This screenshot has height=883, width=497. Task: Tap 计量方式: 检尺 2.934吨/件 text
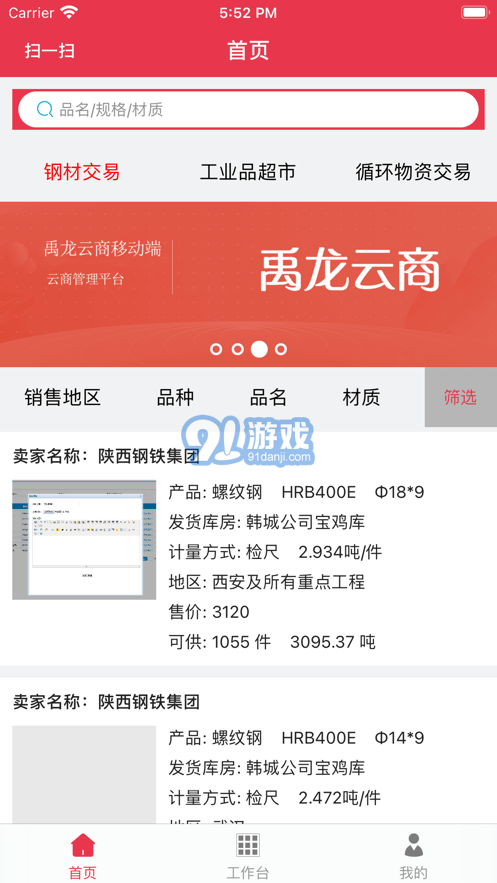point(275,552)
